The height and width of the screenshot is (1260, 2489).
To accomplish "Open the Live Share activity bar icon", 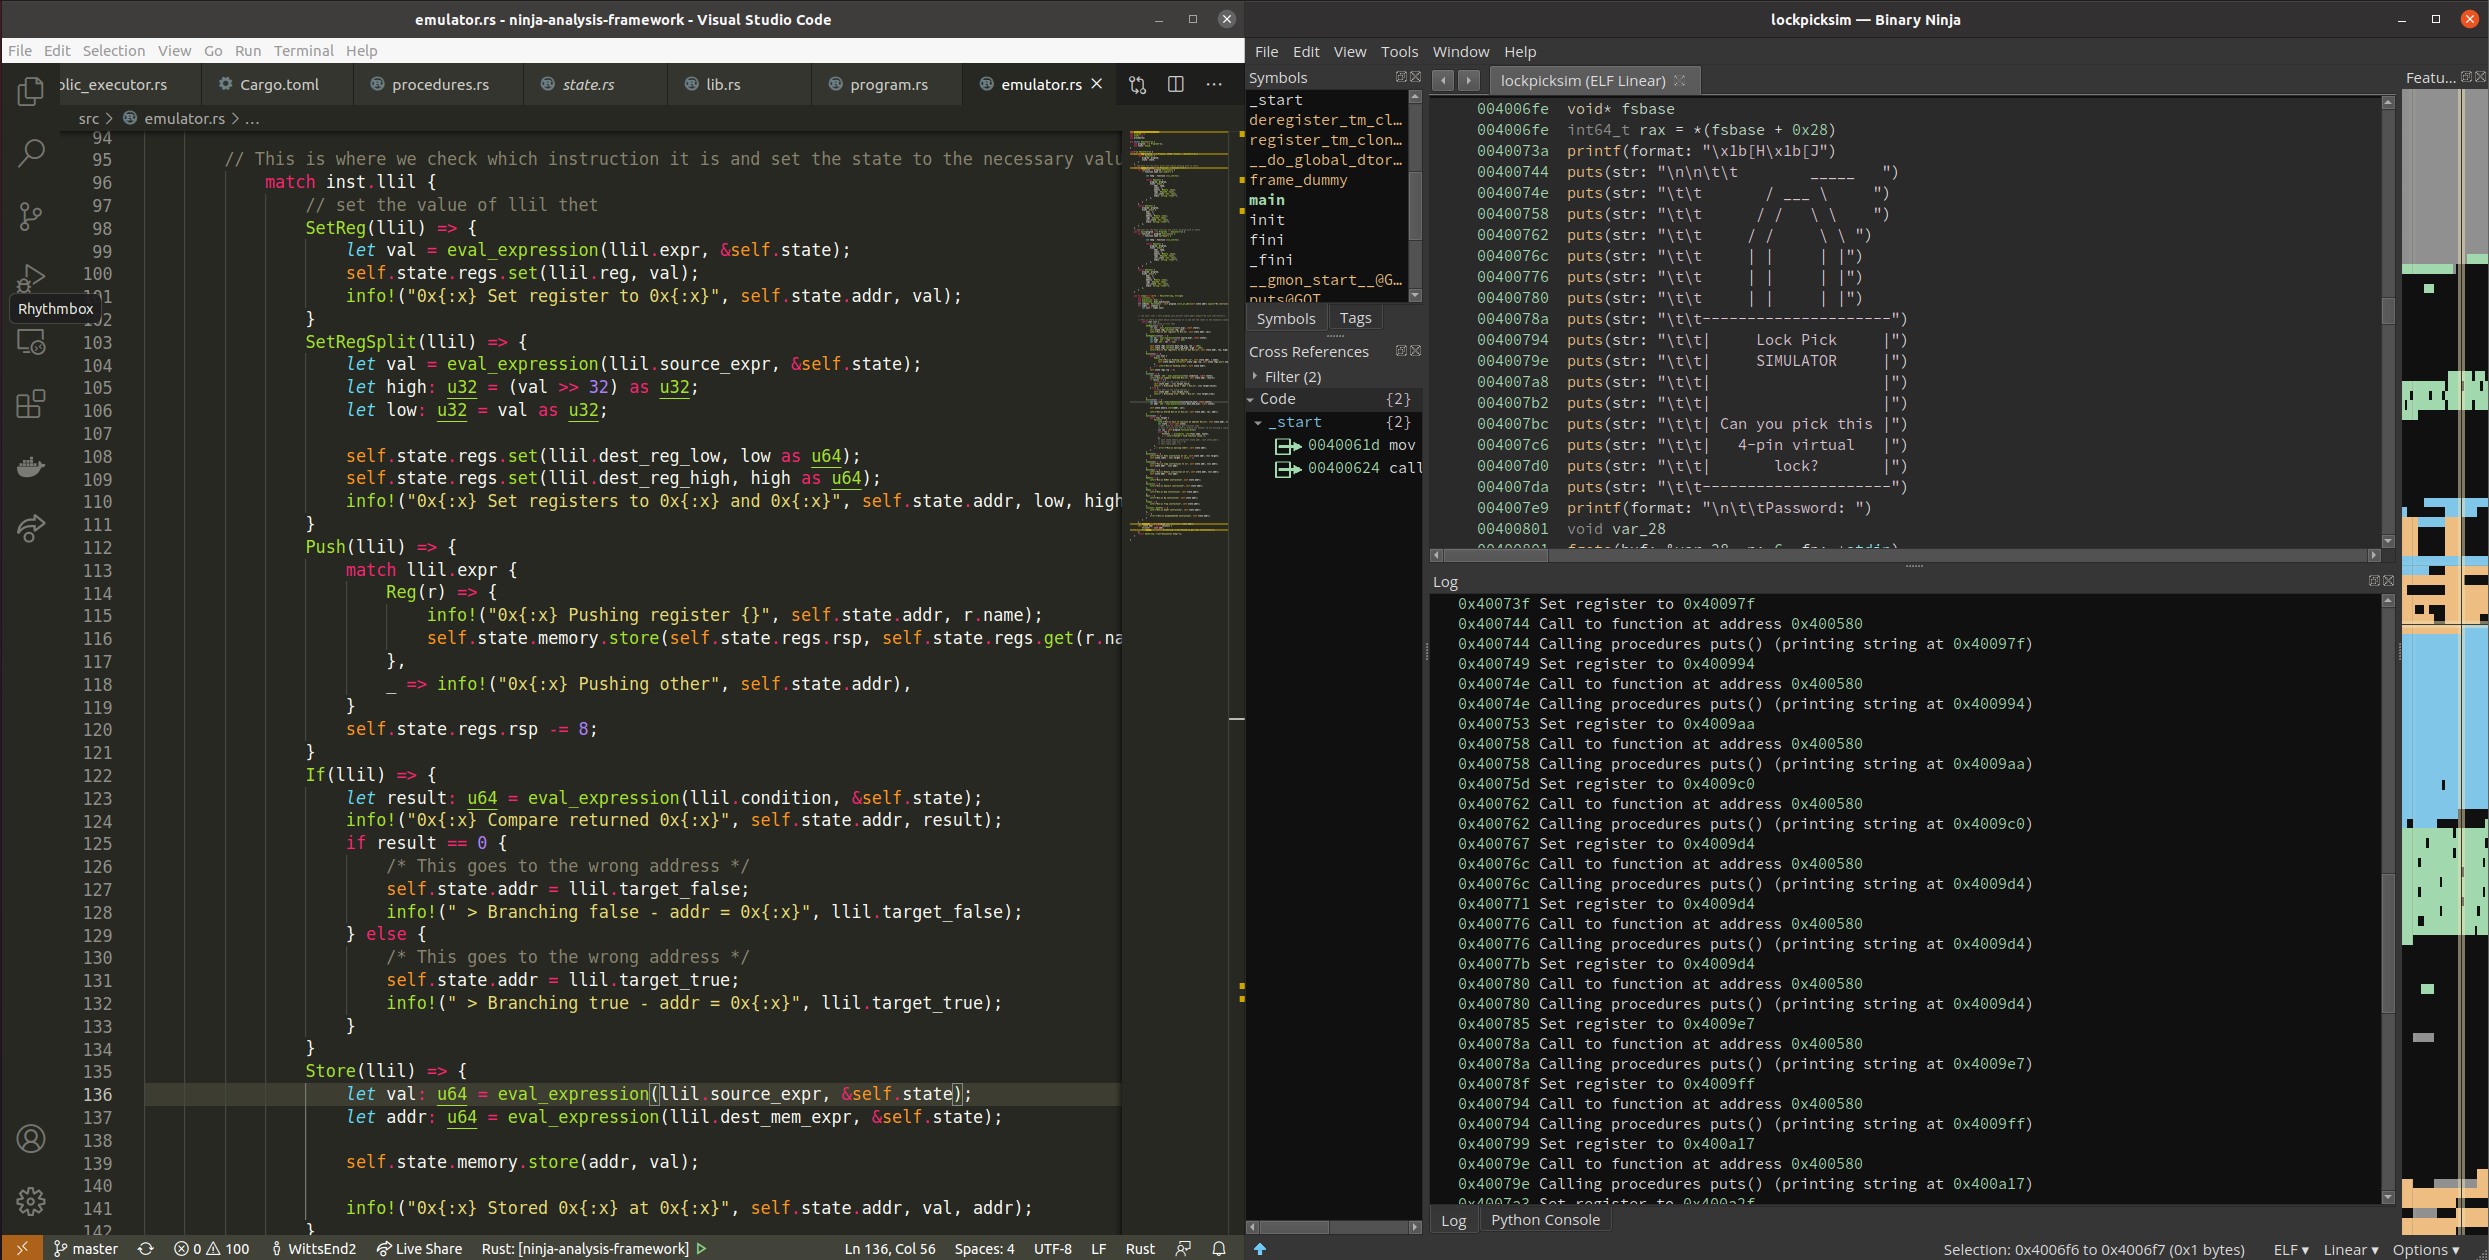I will 31,528.
